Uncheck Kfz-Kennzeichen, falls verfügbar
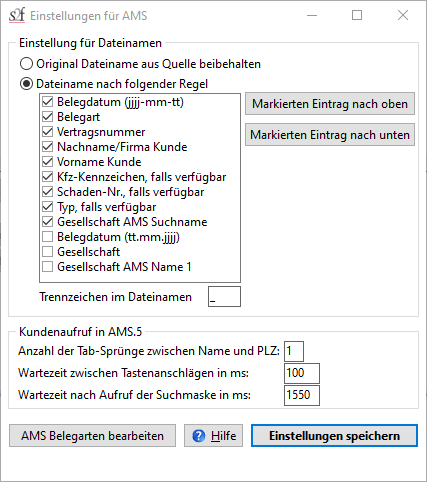 coord(47,177)
